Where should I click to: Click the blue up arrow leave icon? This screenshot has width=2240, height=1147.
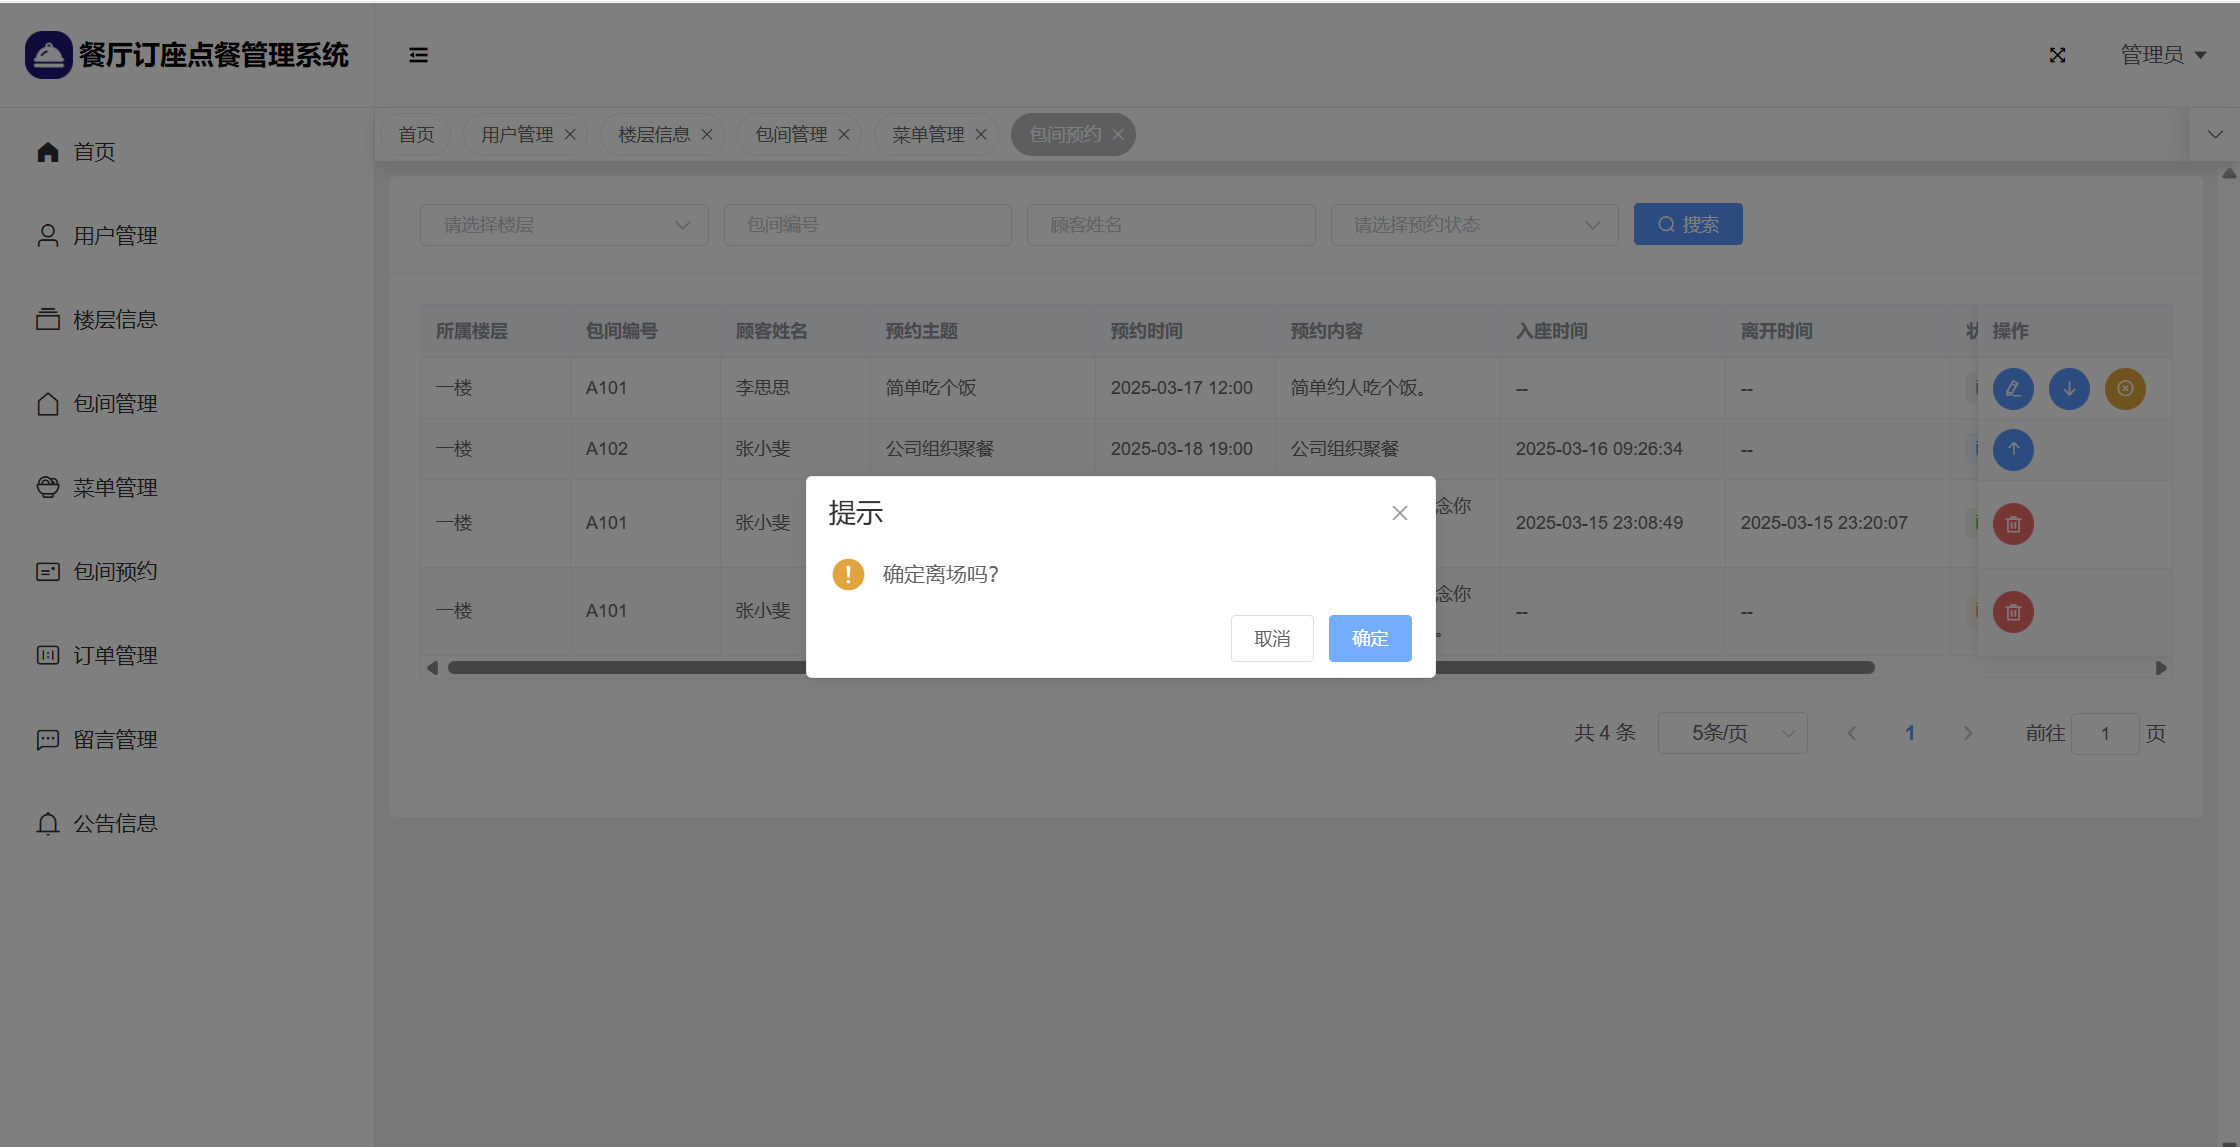[2013, 450]
